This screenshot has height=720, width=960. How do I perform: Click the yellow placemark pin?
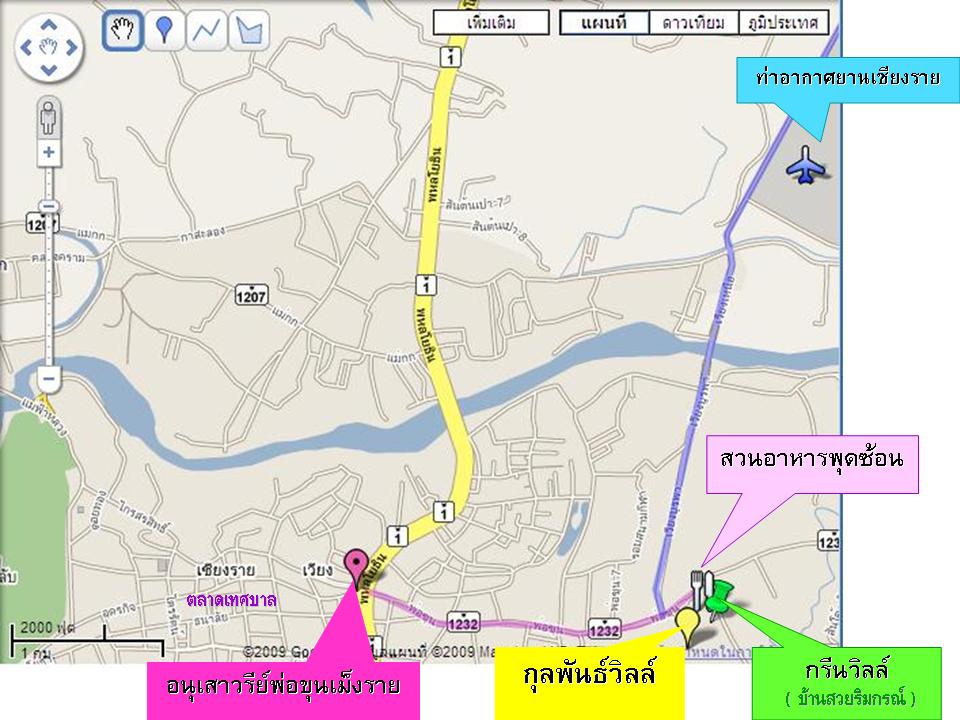[x=688, y=626]
